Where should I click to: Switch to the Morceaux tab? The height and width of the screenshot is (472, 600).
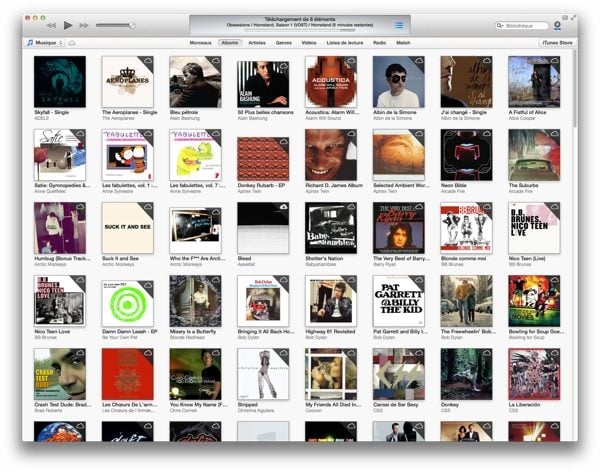click(200, 43)
